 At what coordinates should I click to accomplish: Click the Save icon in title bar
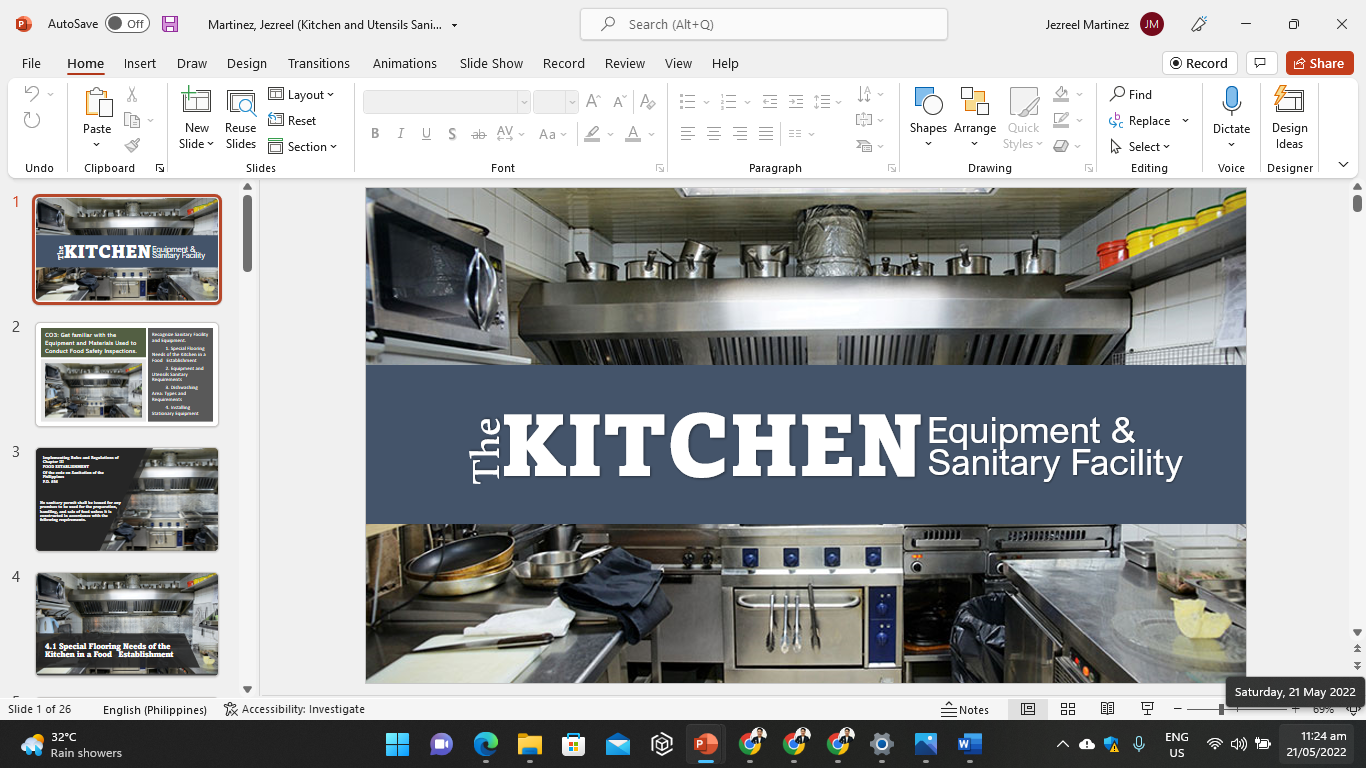point(170,24)
